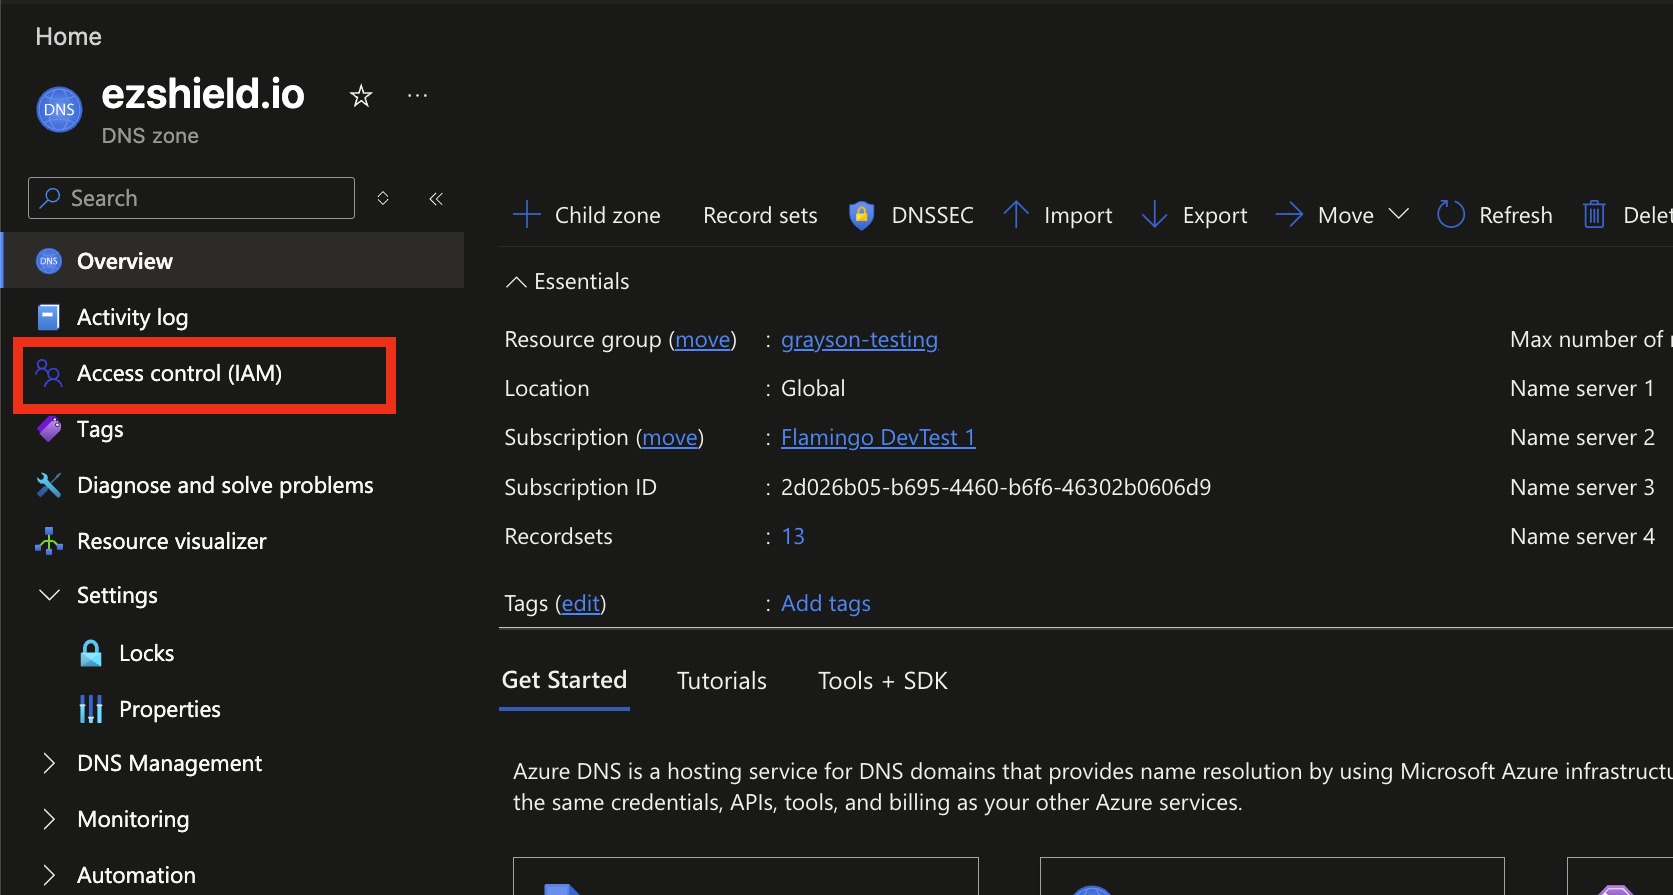This screenshot has width=1673, height=895.
Task: Click the search magnifier icon
Action: click(x=50, y=198)
